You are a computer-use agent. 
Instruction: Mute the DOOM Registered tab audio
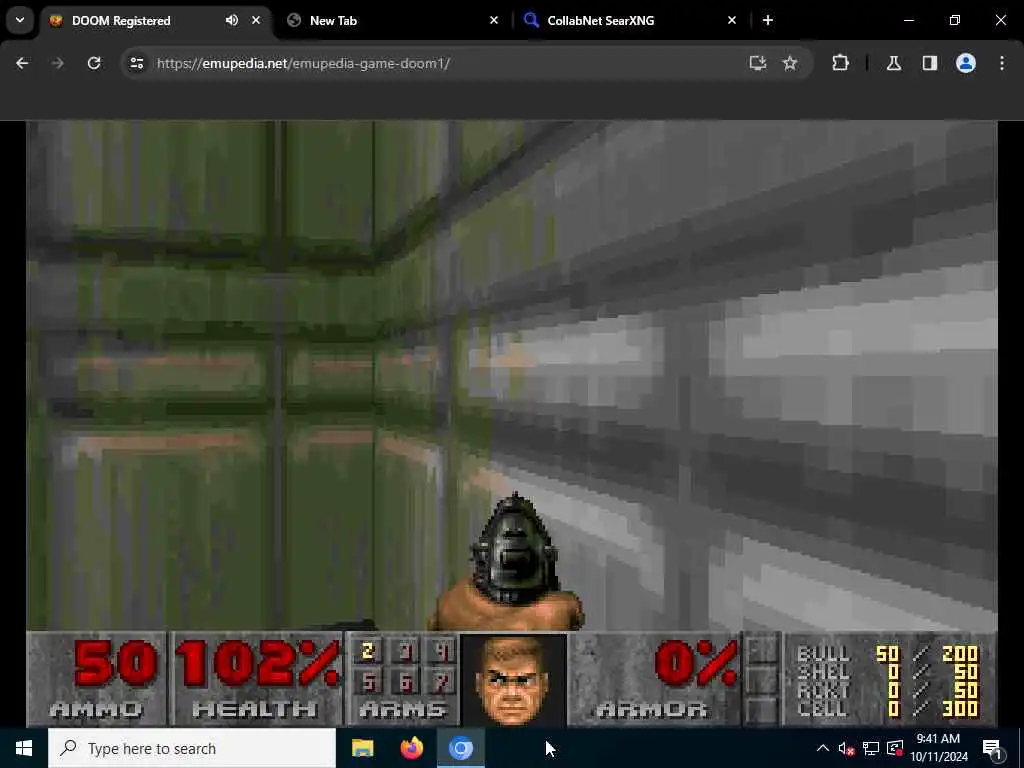[x=232, y=20]
